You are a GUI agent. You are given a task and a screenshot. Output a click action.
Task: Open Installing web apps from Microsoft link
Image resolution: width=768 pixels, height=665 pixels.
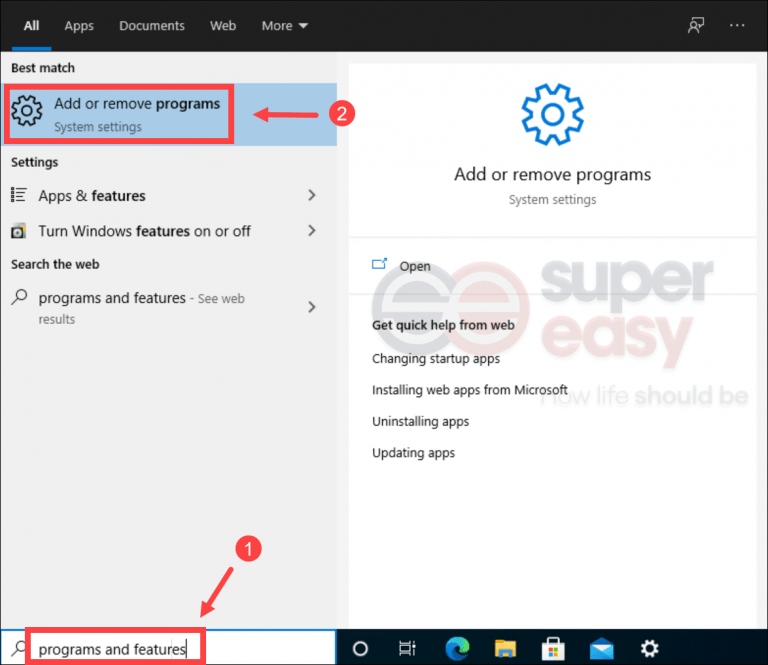[x=470, y=390]
